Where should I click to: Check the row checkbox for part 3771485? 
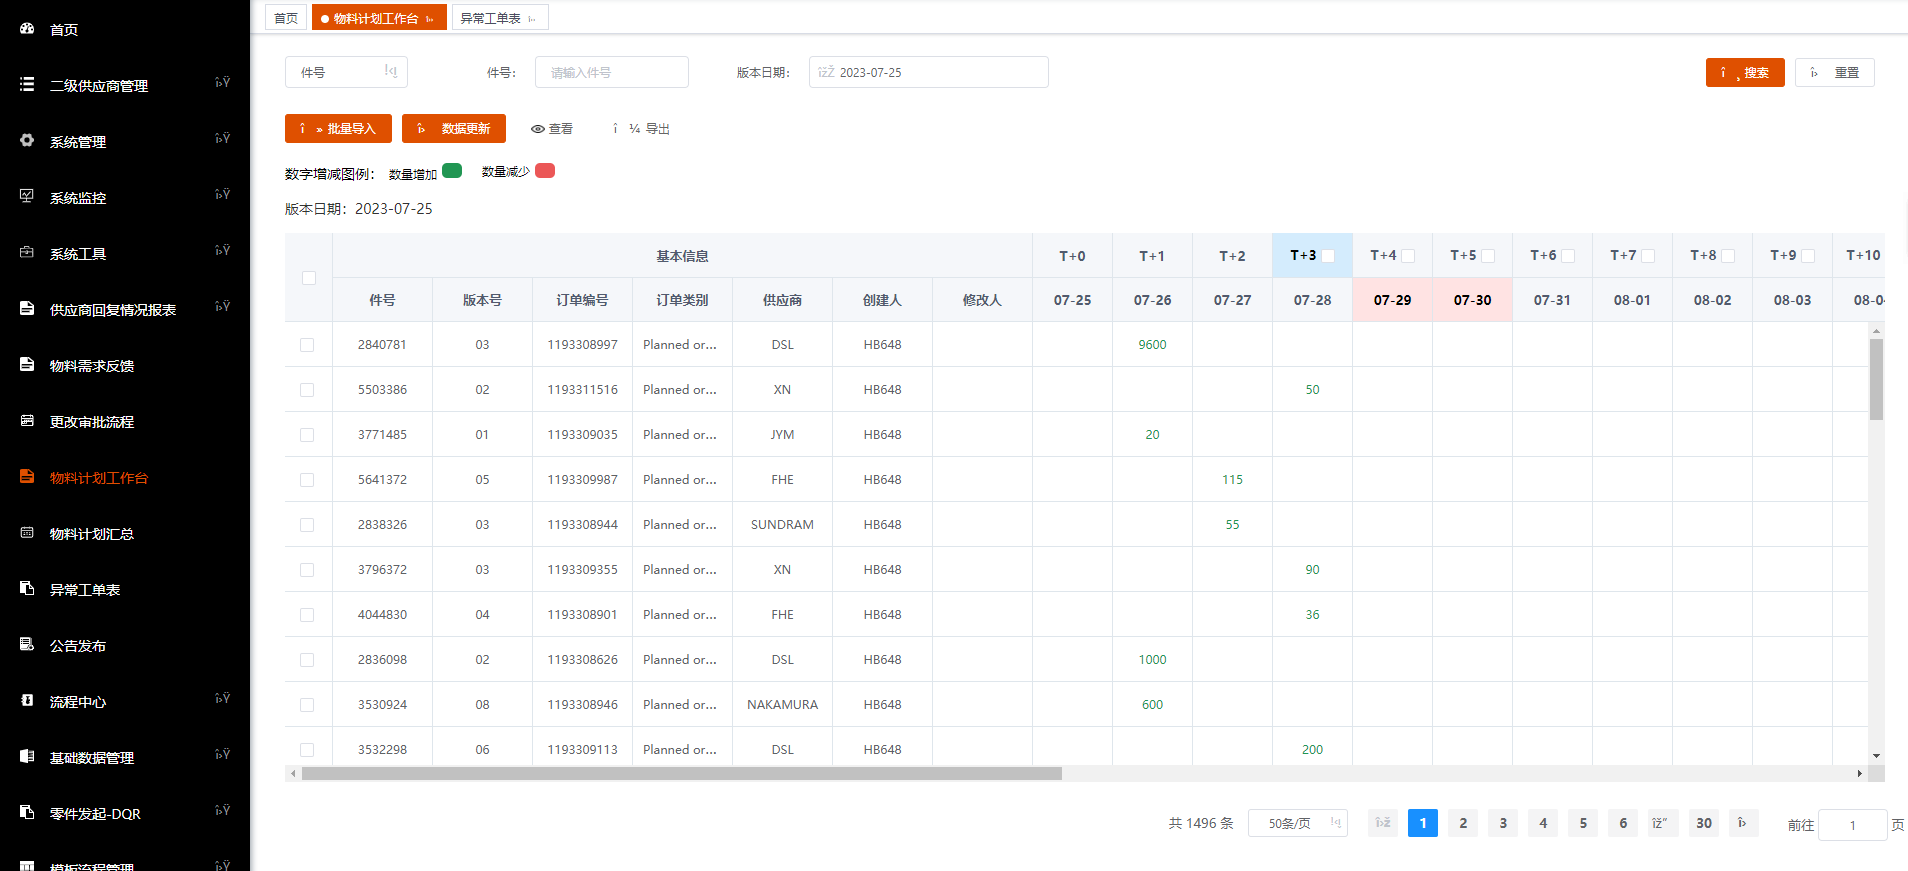pos(307,435)
